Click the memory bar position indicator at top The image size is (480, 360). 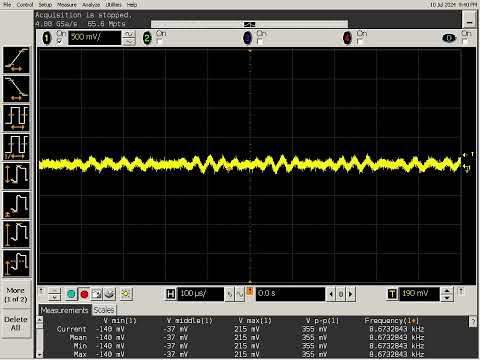coord(249,24)
